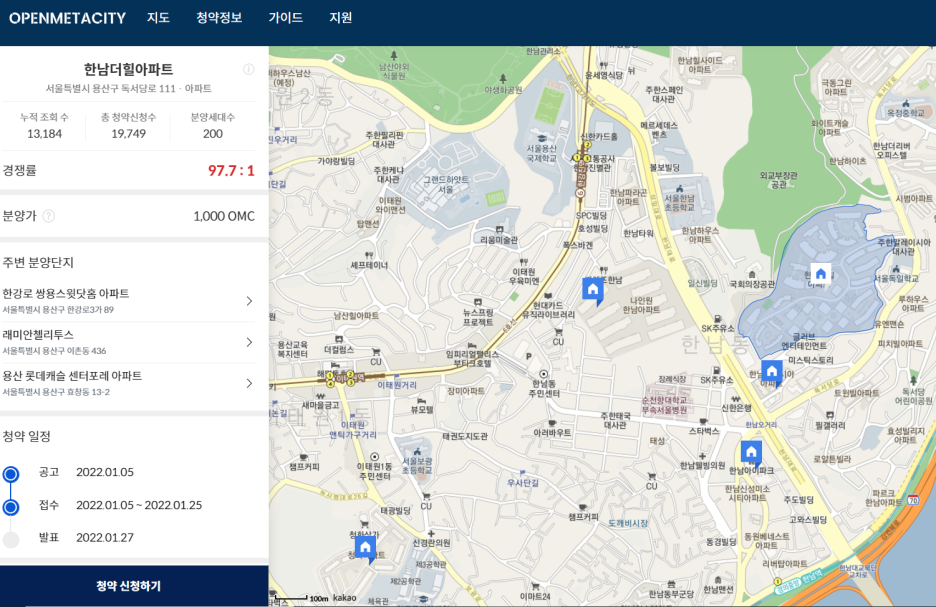Click 이태원1동 주민센터 map marker

click(374, 457)
